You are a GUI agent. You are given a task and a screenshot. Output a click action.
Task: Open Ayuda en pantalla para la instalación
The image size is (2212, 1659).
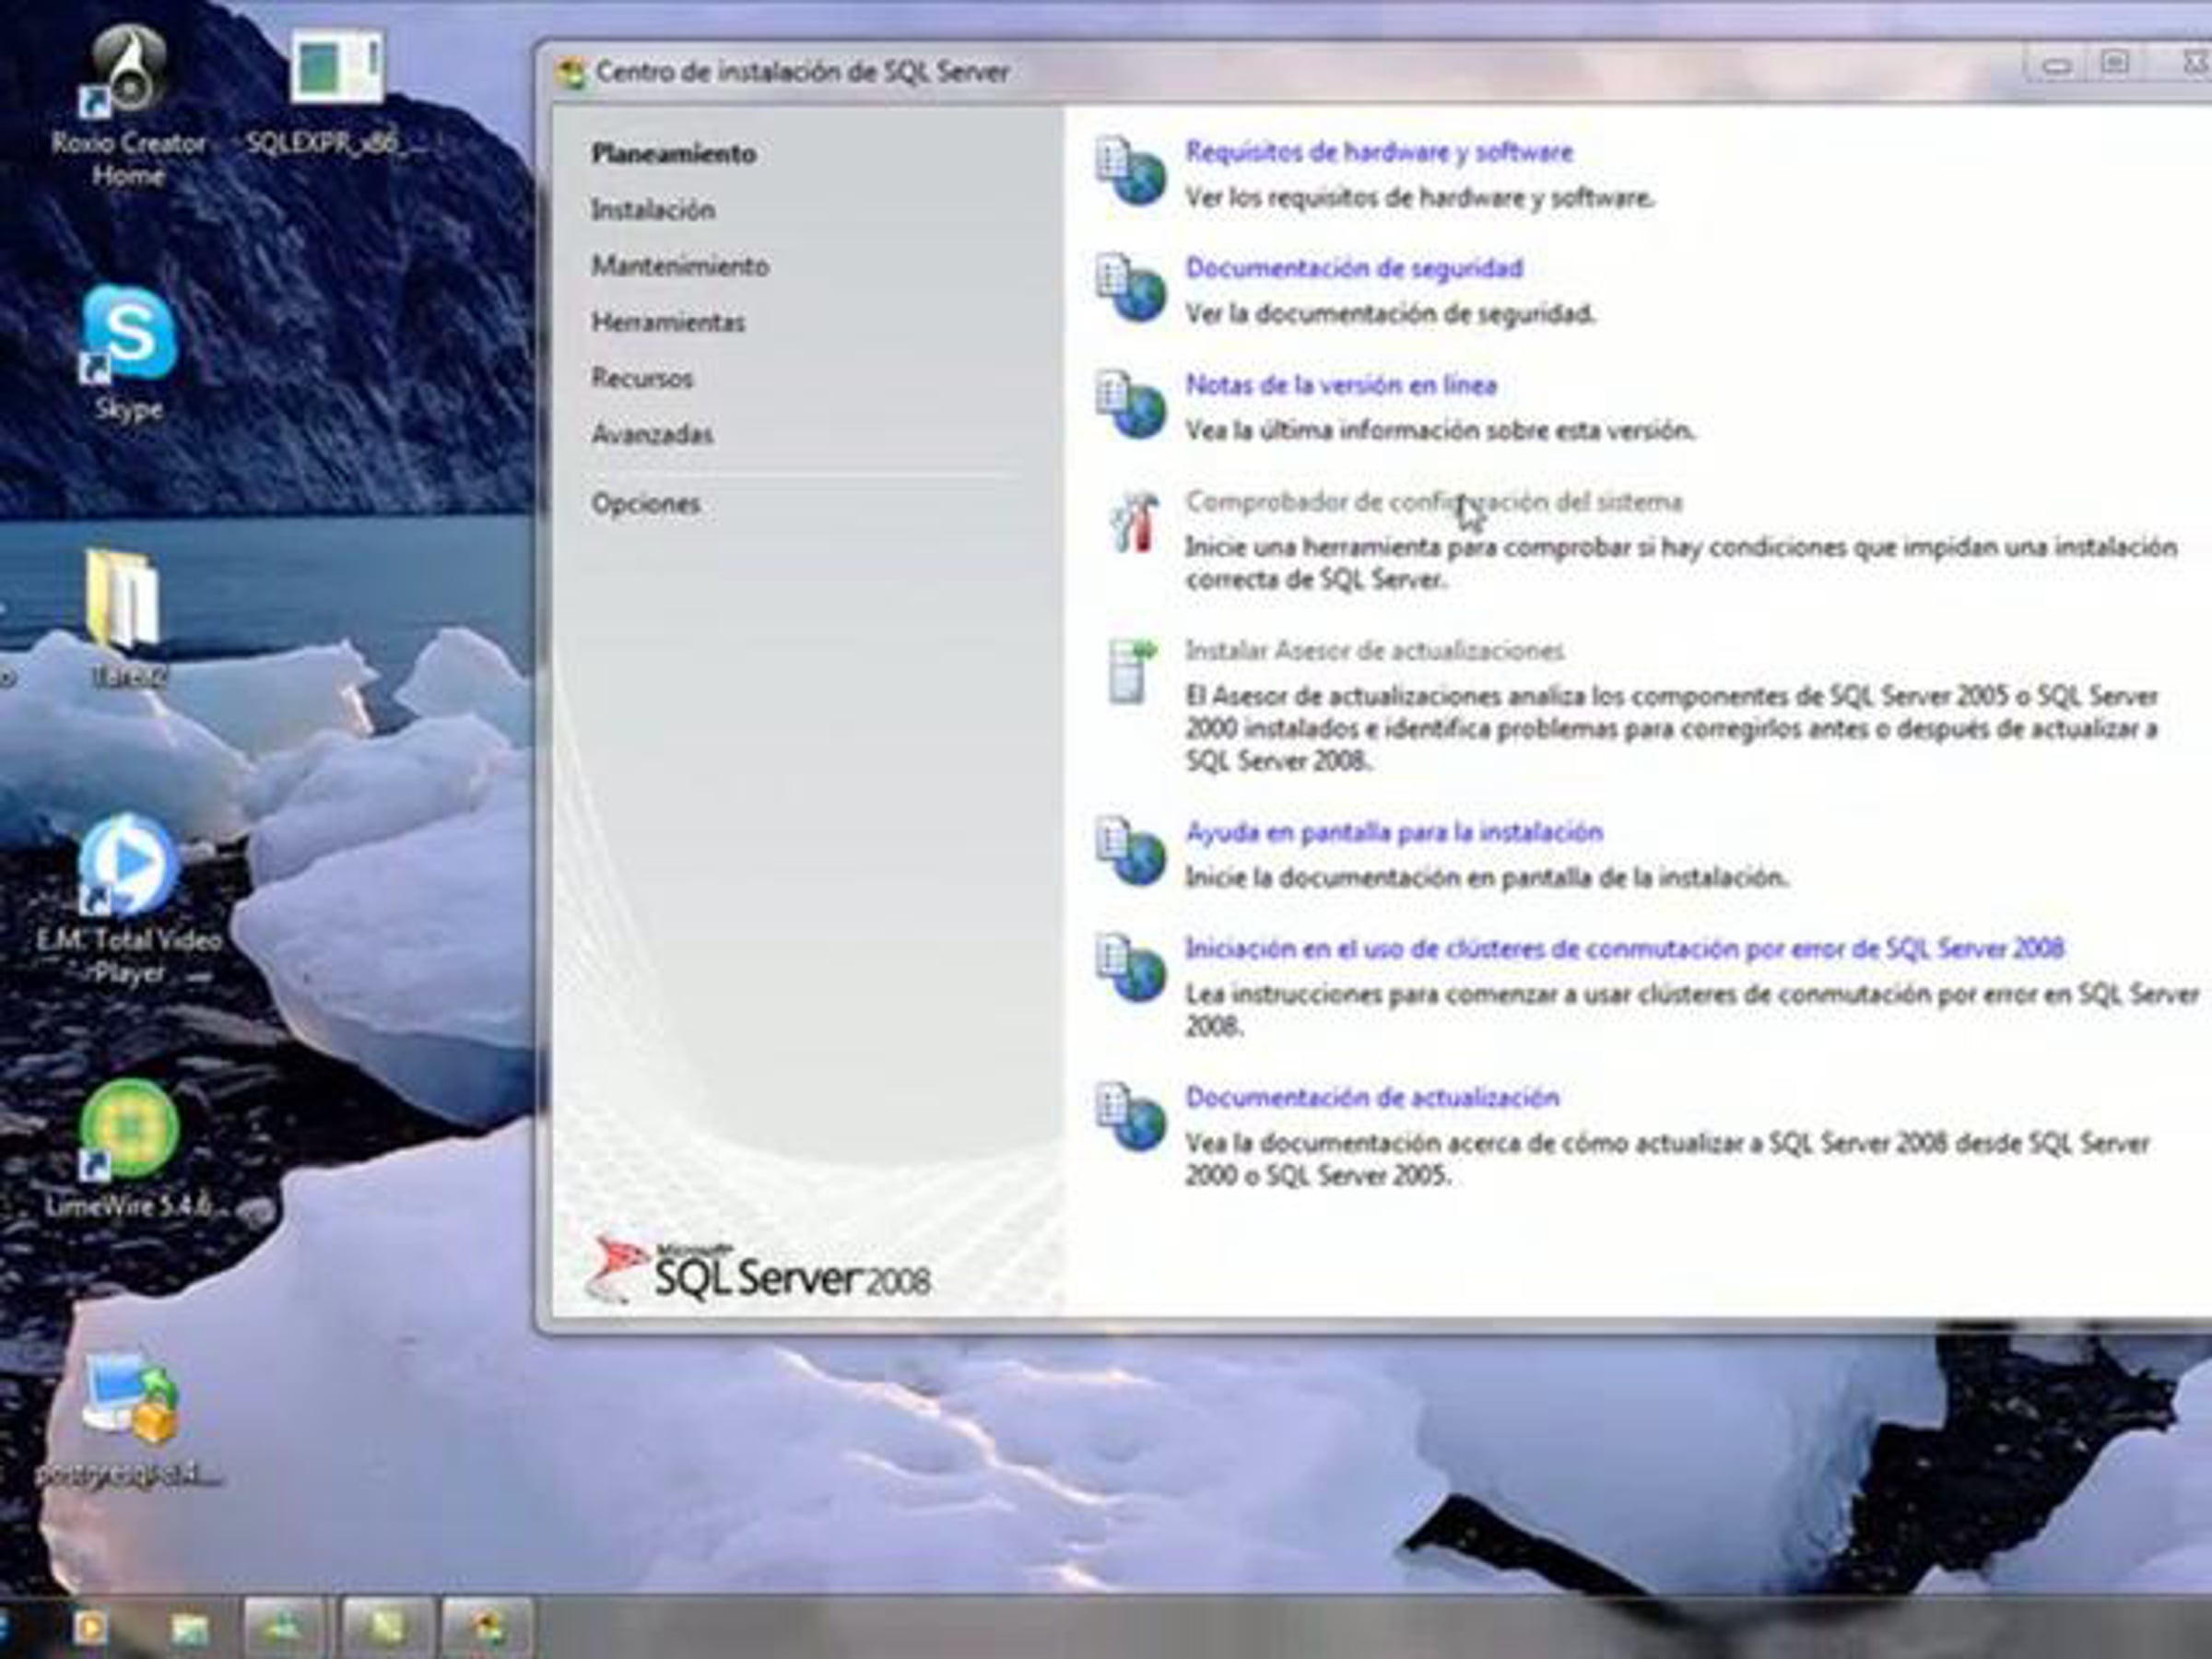(1394, 831)
